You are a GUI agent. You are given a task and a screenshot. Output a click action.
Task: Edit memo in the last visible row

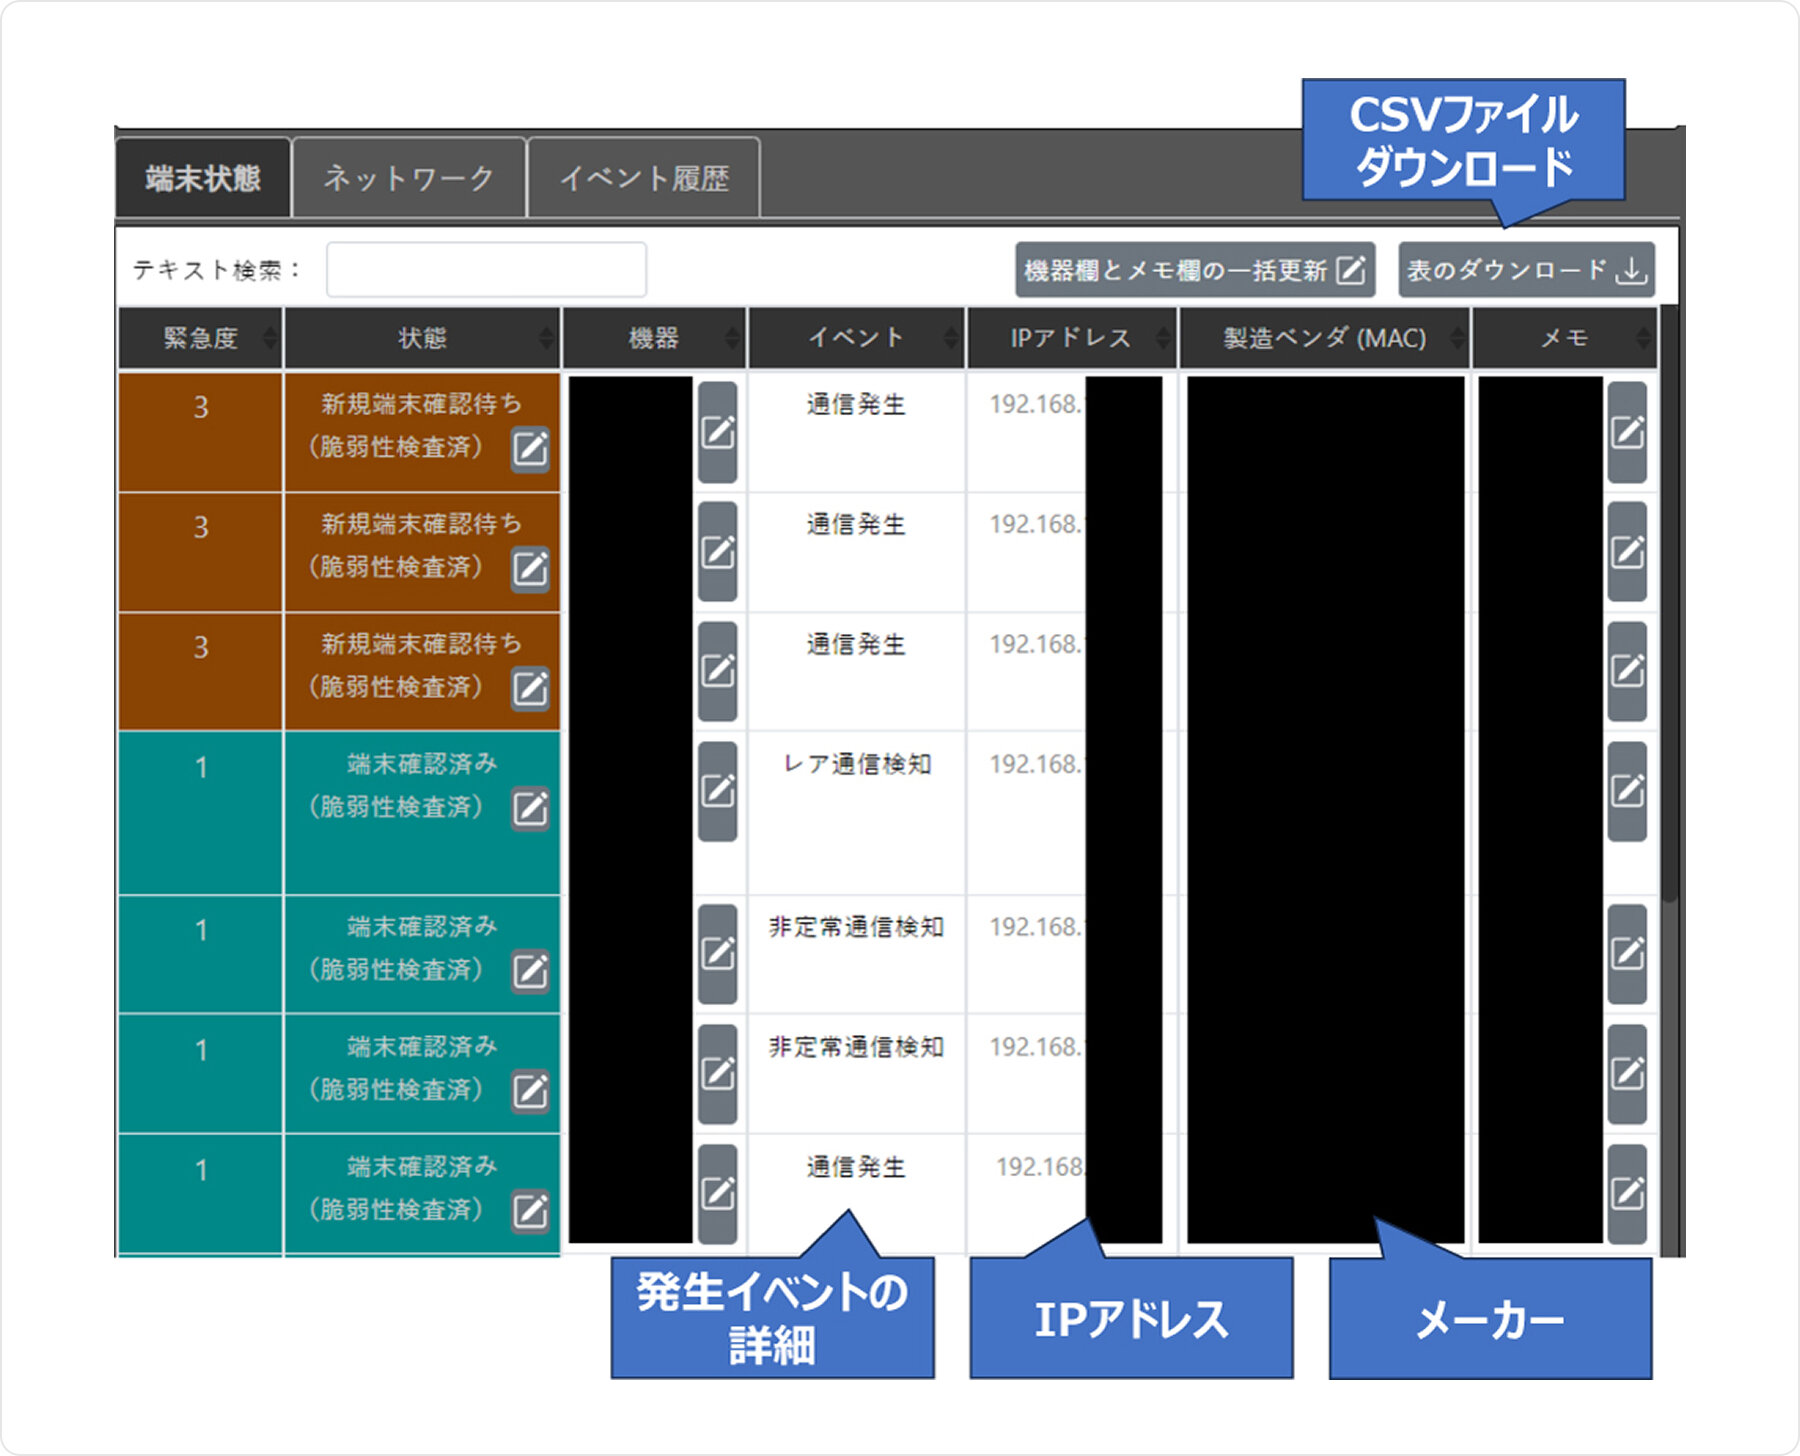click(x=1627, y=1193)
